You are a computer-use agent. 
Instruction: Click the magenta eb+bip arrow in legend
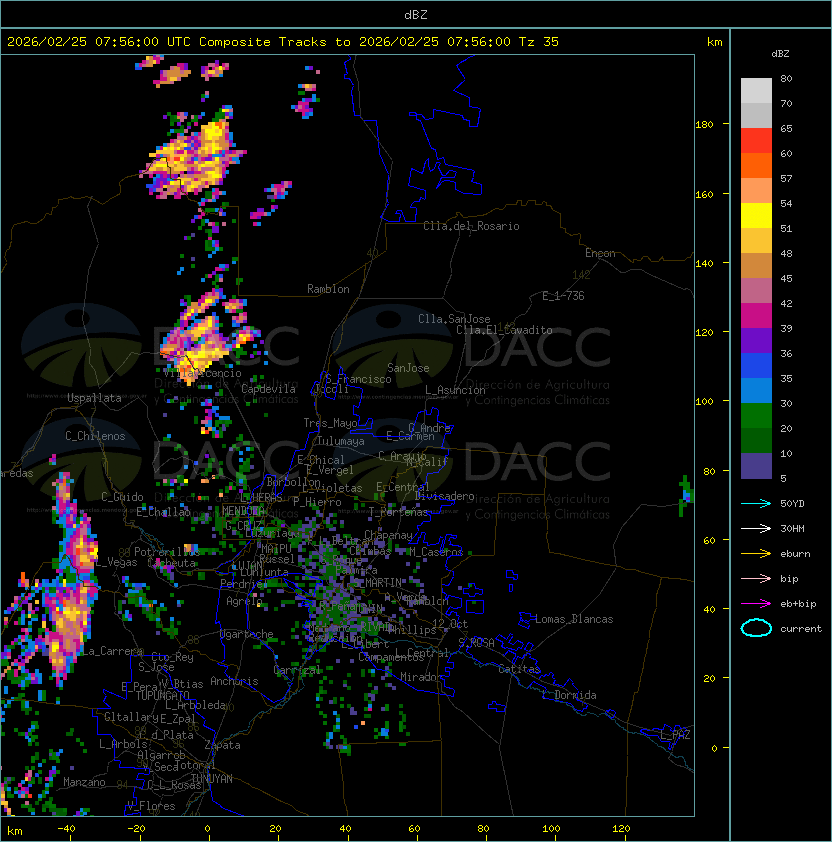point(756,604)
